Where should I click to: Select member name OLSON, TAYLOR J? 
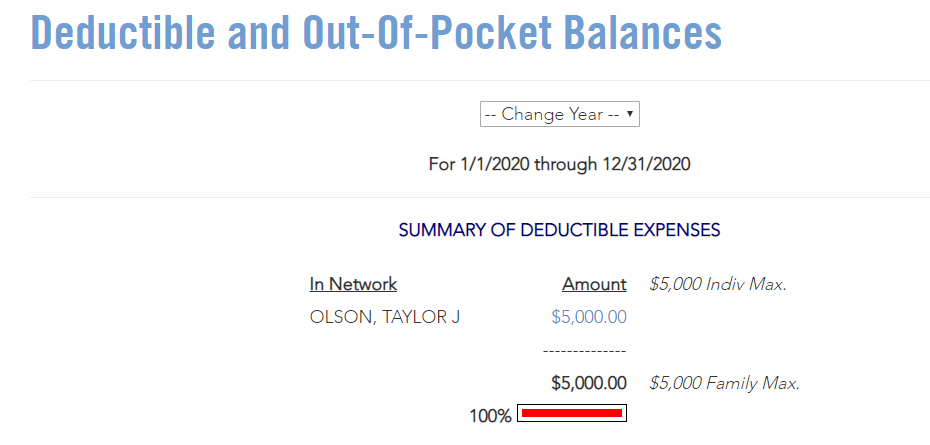385,317
